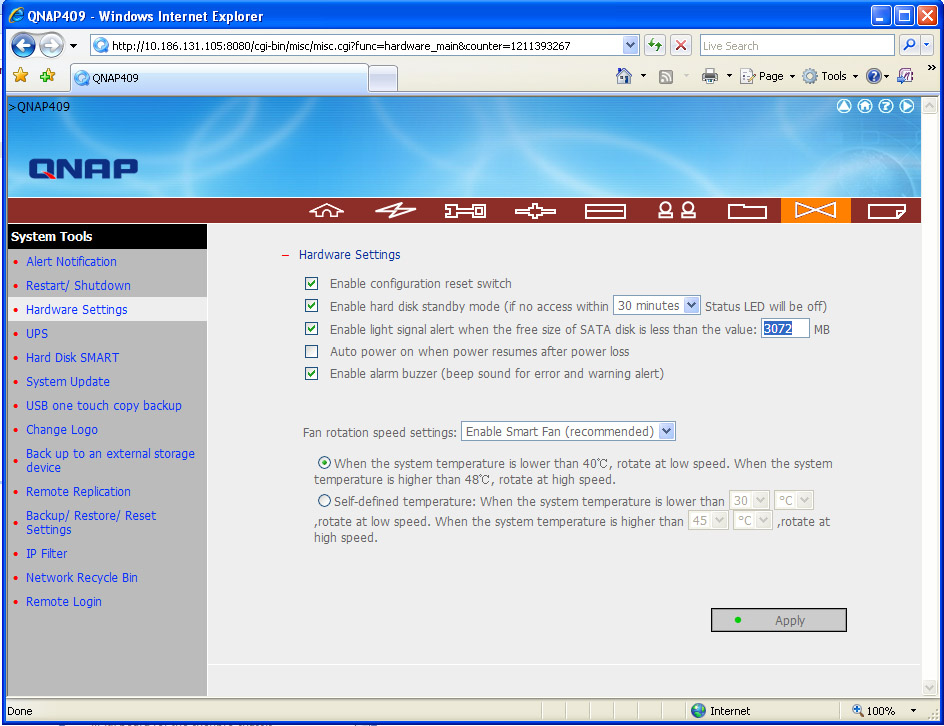Open the high temperature 45 dropdown
944x726 pixels.
click(708, 520)
